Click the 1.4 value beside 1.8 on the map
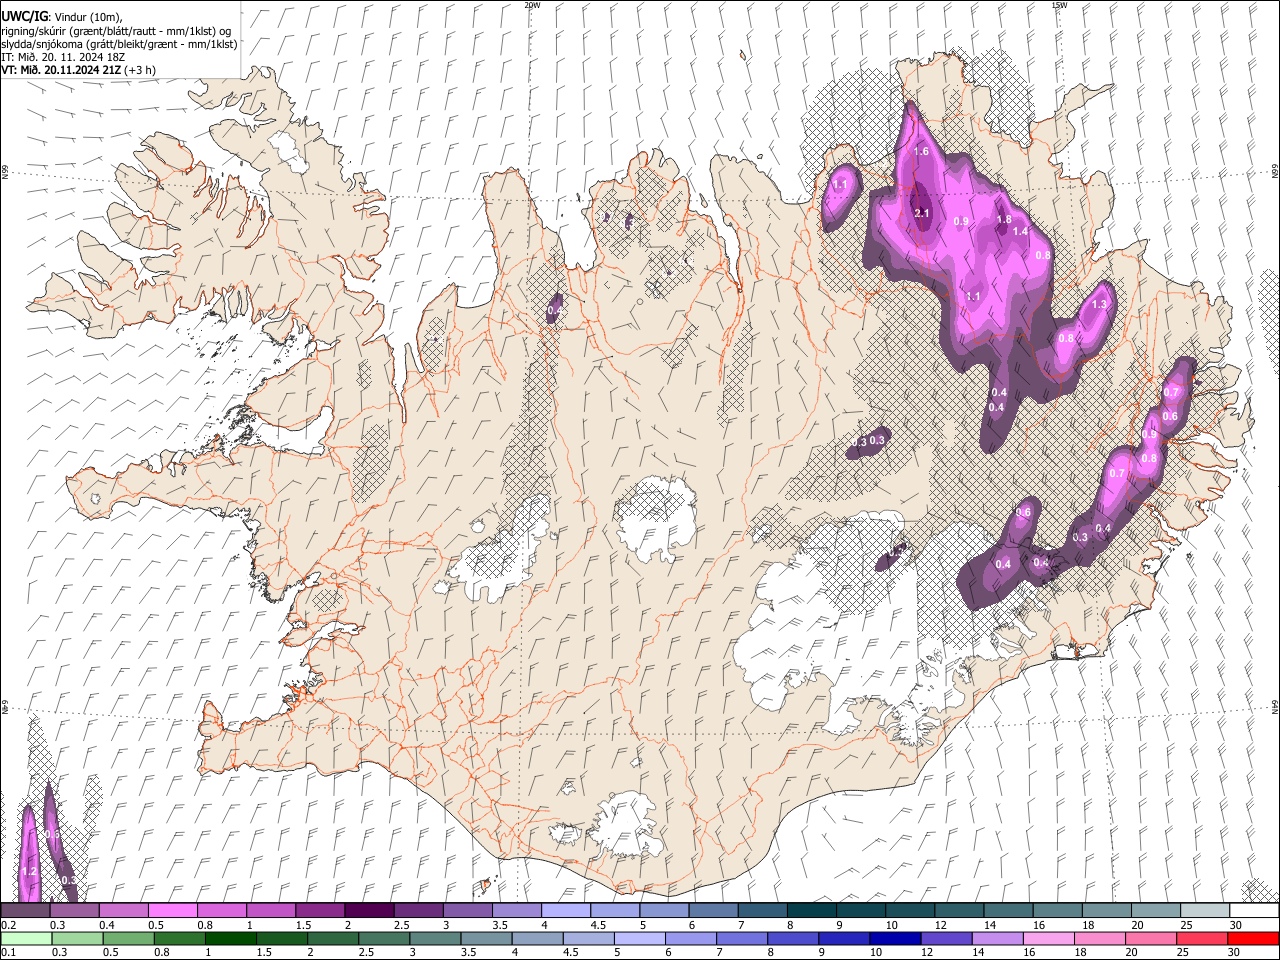The image size is (1280, 960). [1021, 231]
